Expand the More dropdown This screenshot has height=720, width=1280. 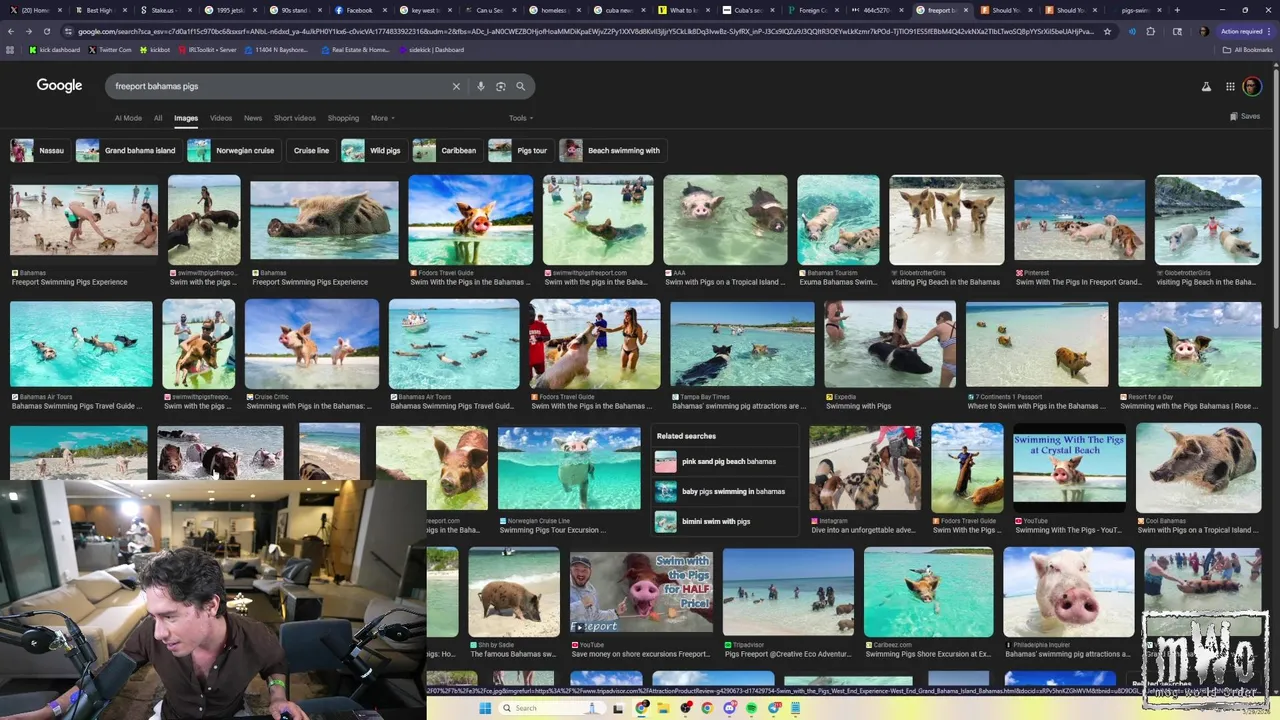[383, 118]
